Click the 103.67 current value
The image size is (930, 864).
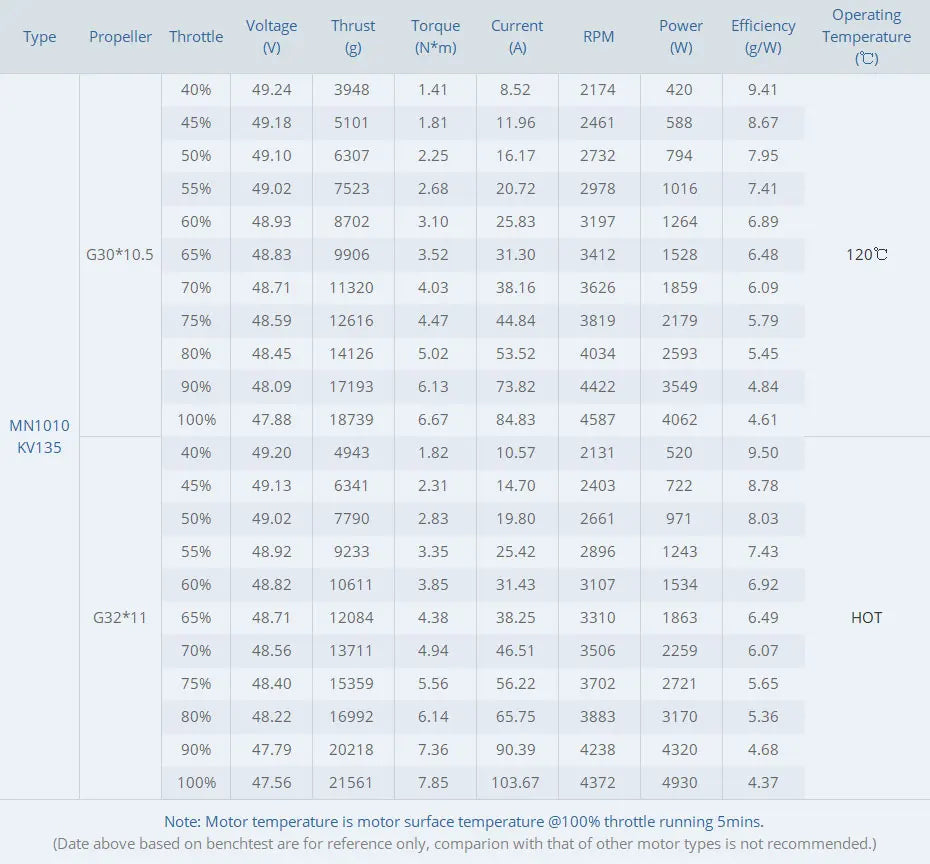516,783
